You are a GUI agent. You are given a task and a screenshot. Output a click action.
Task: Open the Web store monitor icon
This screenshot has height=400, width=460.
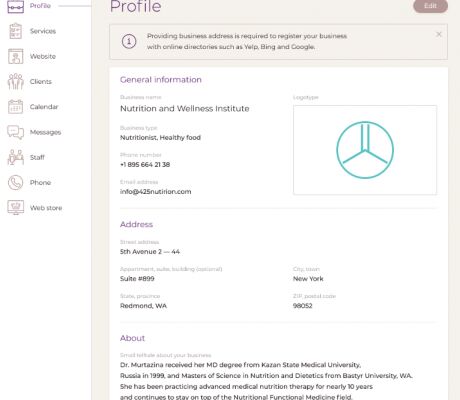15,208
